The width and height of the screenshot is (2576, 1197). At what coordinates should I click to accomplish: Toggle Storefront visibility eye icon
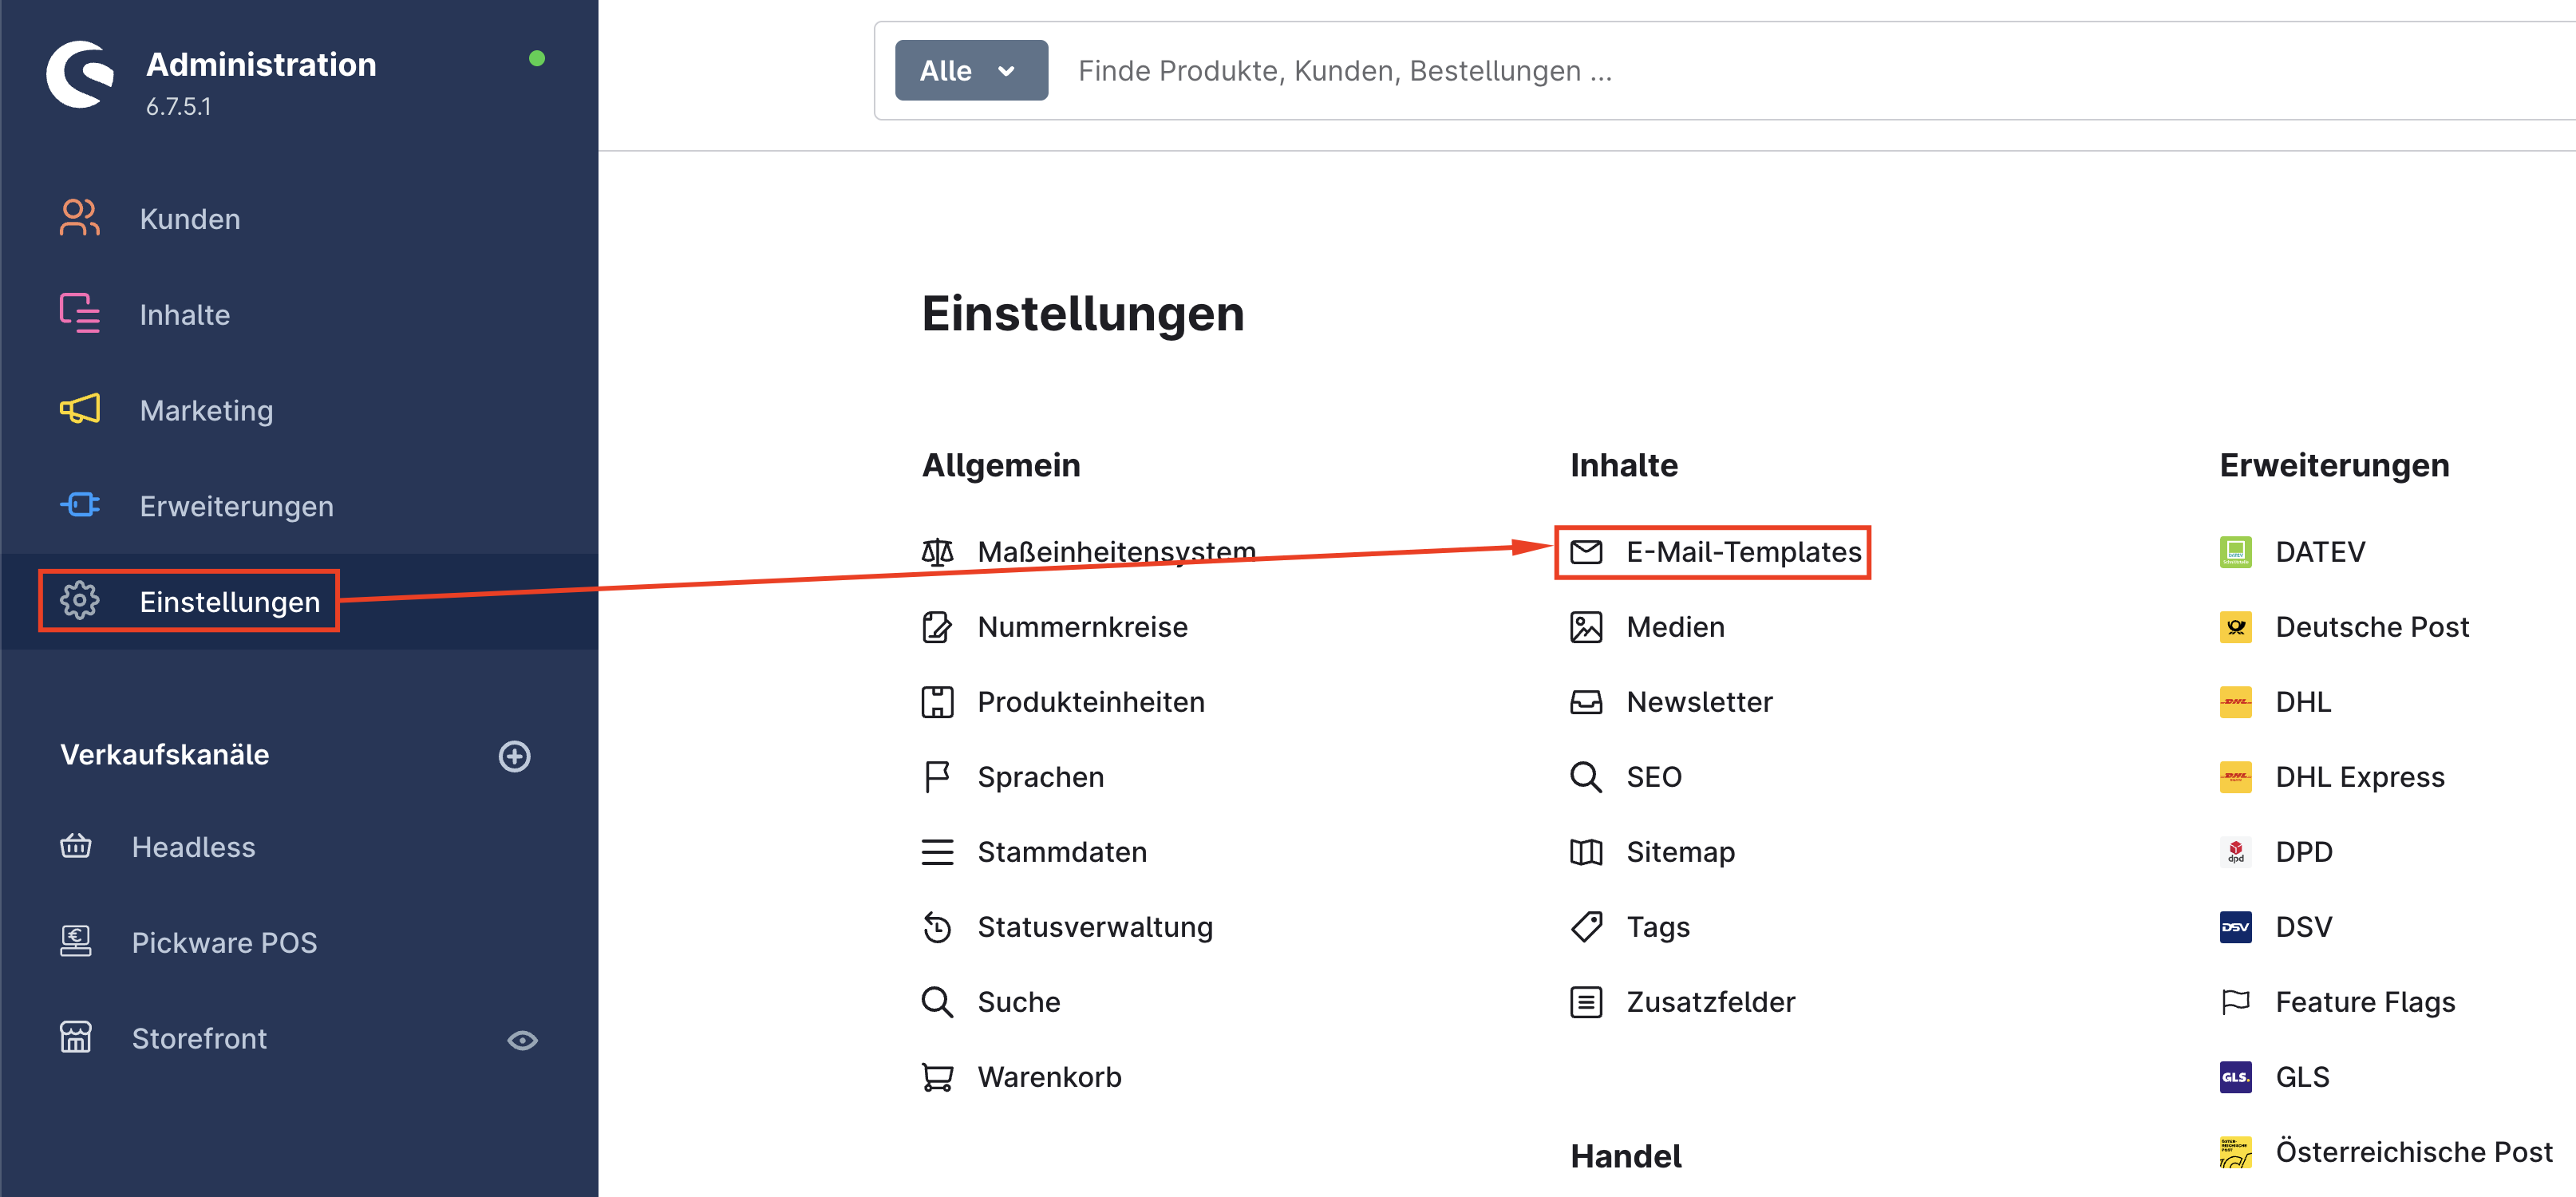point(522,1040)
